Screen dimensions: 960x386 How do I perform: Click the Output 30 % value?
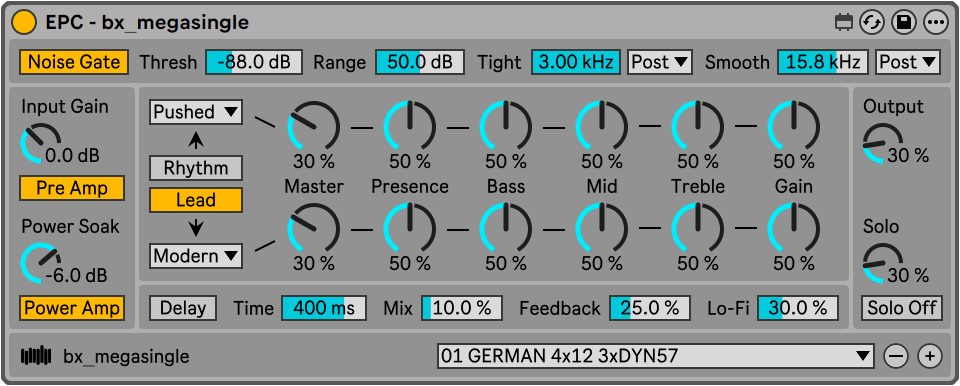tap(909, 156)
